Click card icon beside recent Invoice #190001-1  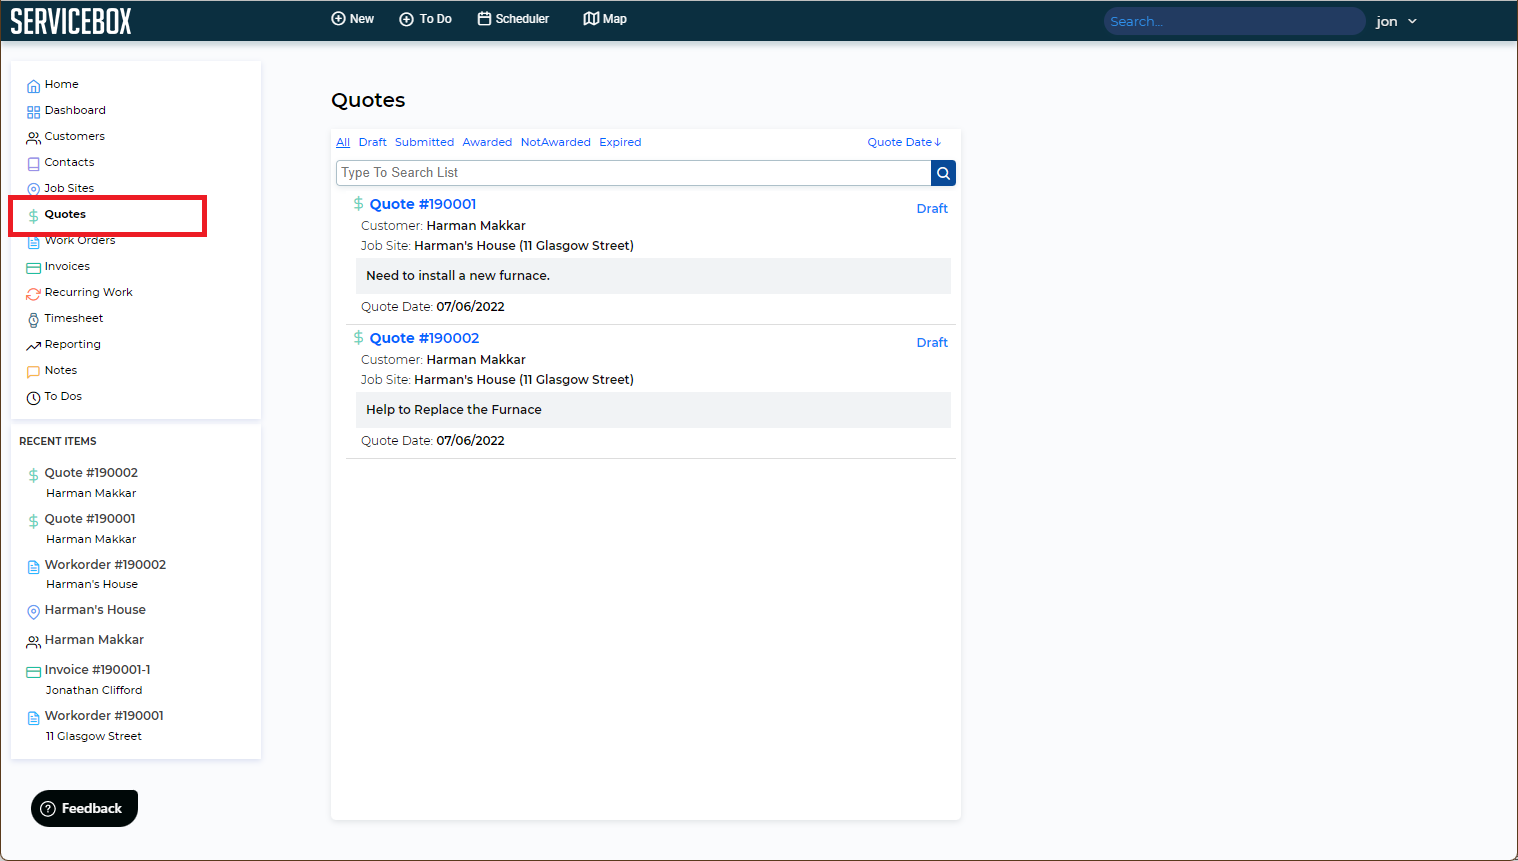click(x=33, y=672)
